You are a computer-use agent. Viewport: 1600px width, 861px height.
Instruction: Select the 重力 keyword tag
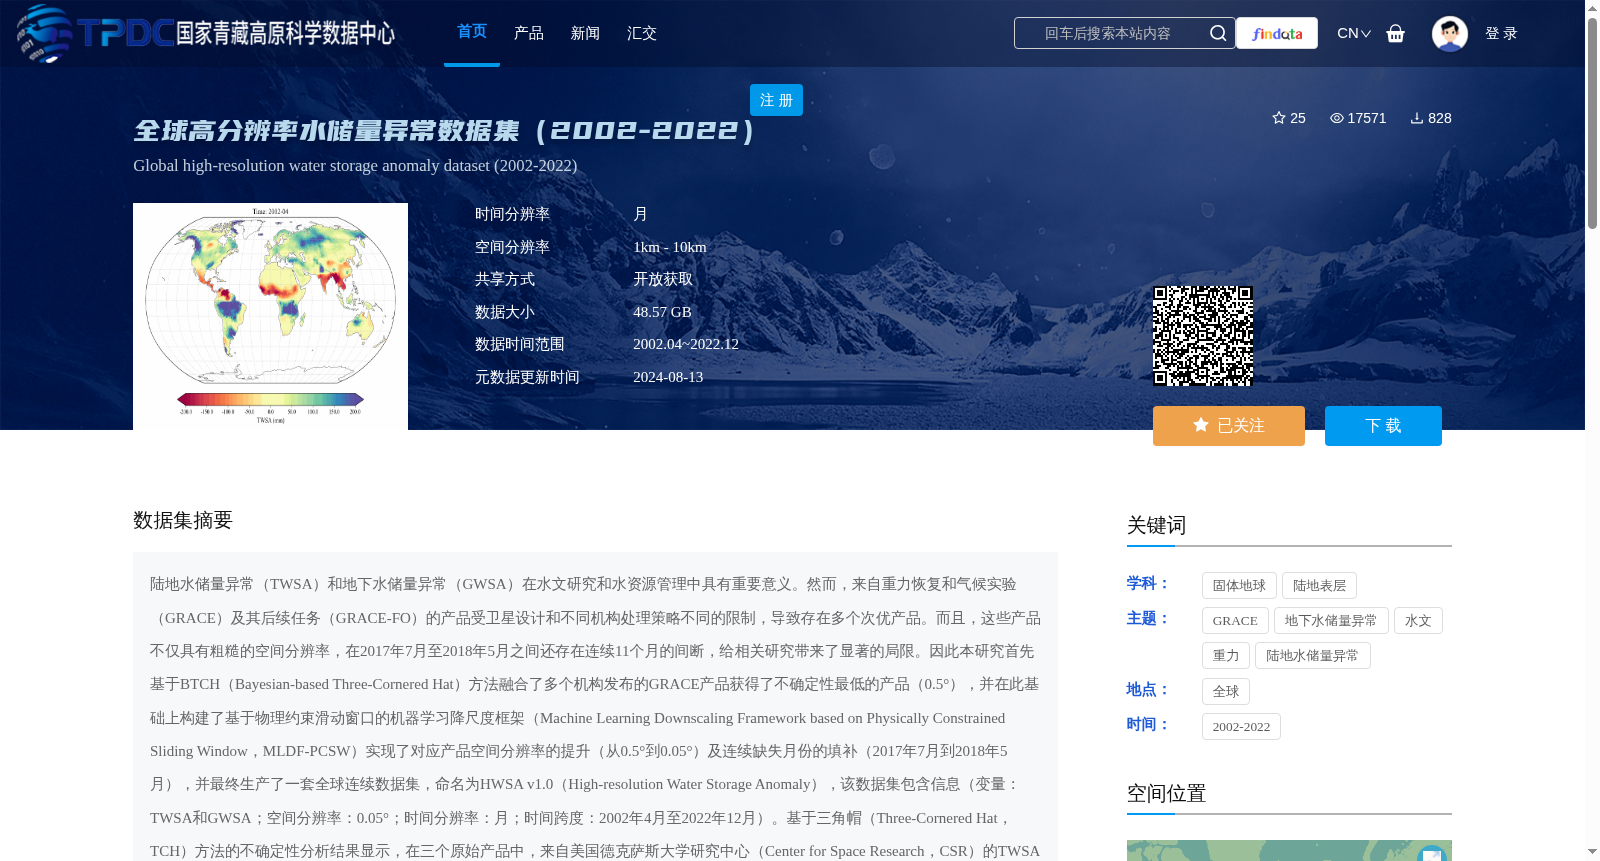click(x=1226, y=656)
